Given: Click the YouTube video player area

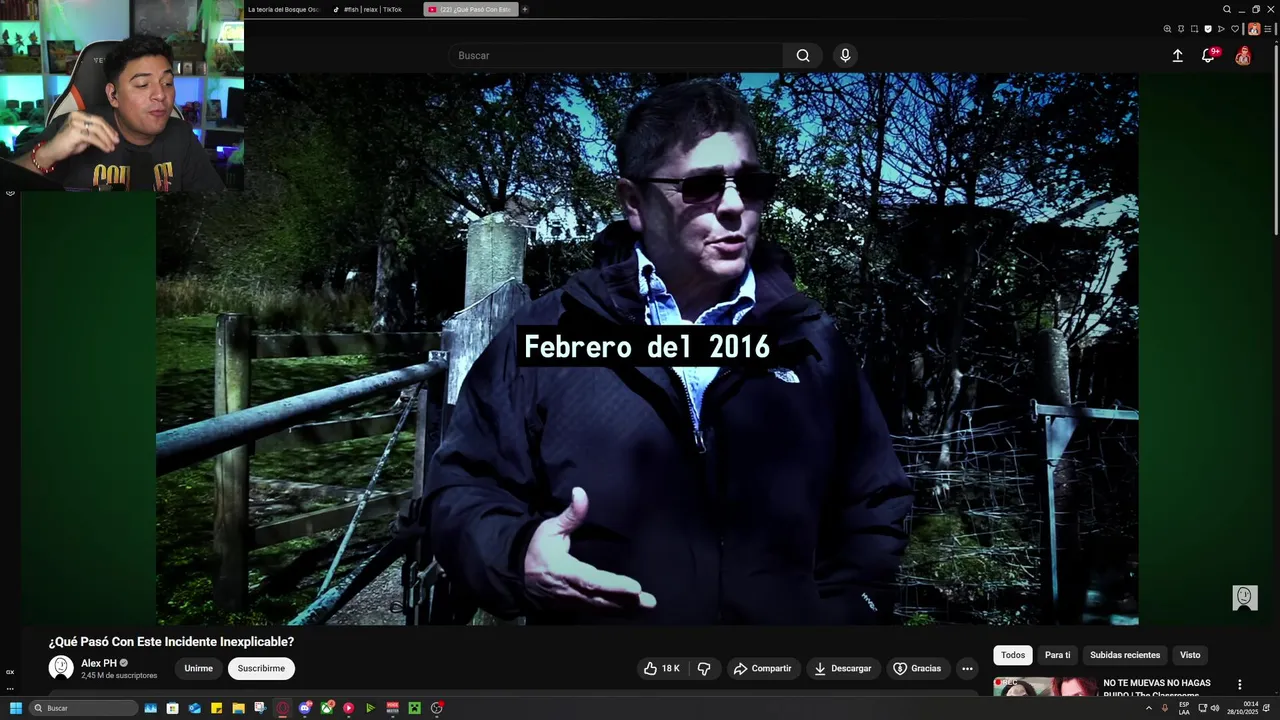Looking at the screenshot, I should (646, 349).
